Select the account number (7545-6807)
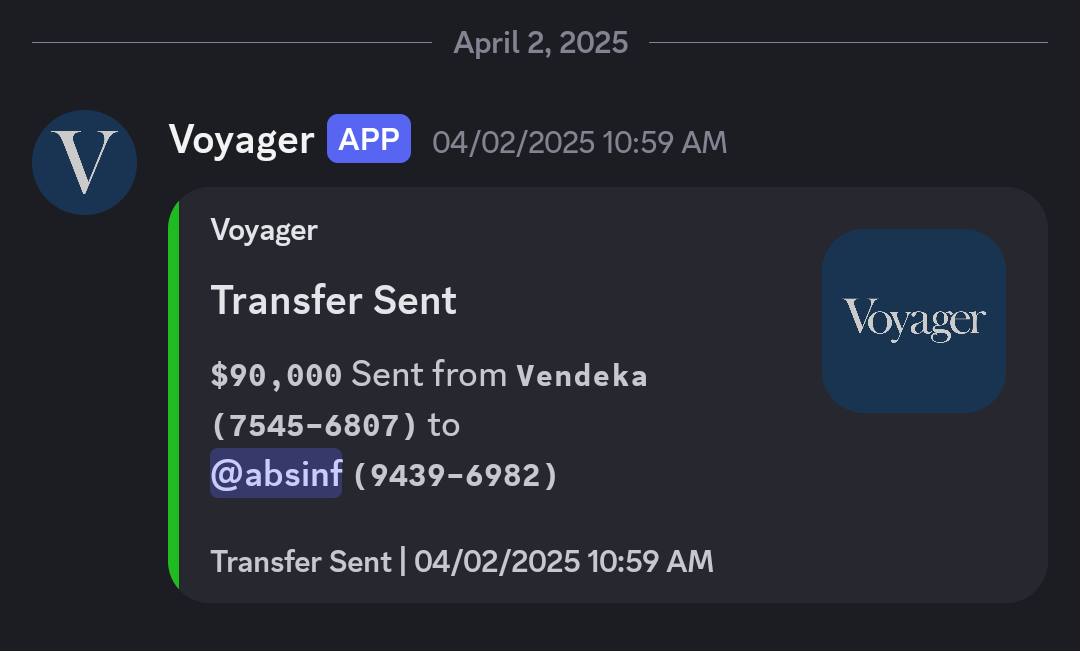 click(314, 426)
